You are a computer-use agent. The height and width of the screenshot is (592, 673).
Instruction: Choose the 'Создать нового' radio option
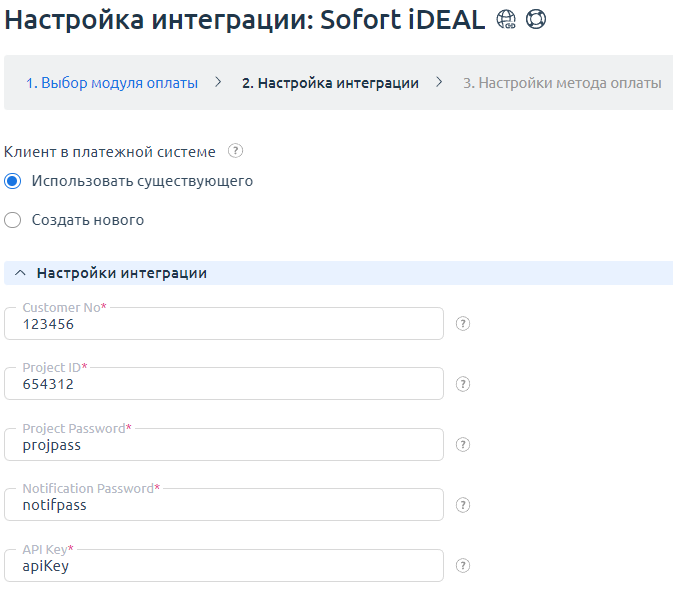13,220
